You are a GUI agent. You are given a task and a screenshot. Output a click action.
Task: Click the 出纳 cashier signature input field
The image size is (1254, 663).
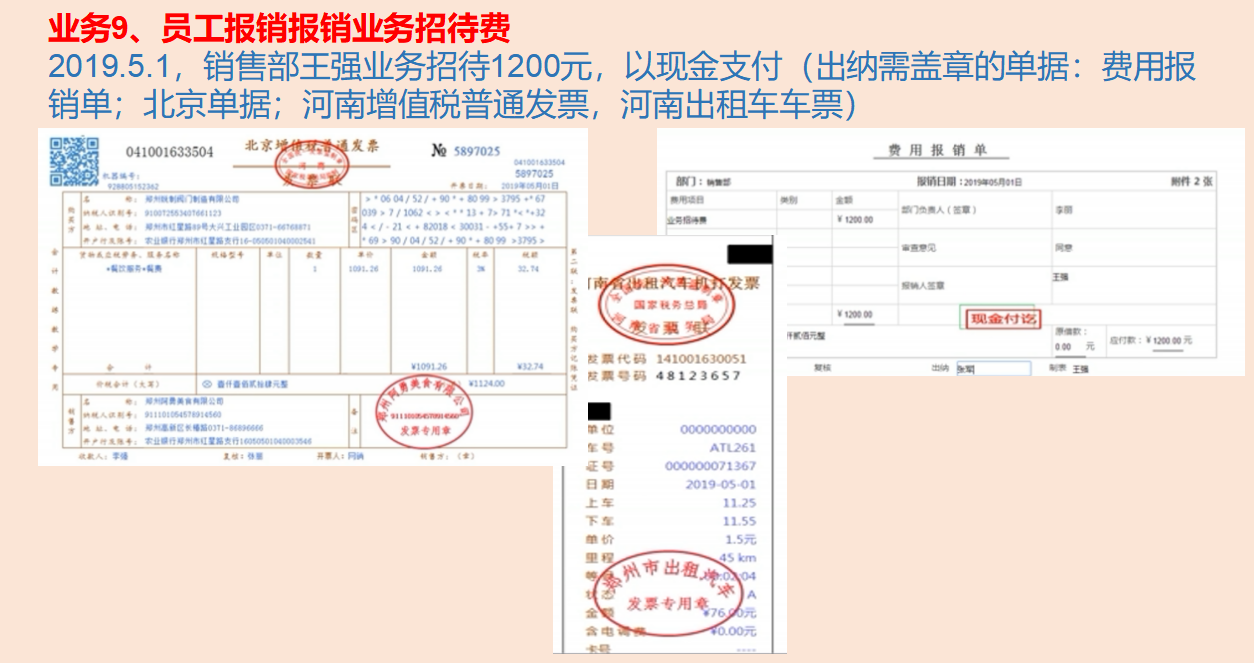[993, 368]
